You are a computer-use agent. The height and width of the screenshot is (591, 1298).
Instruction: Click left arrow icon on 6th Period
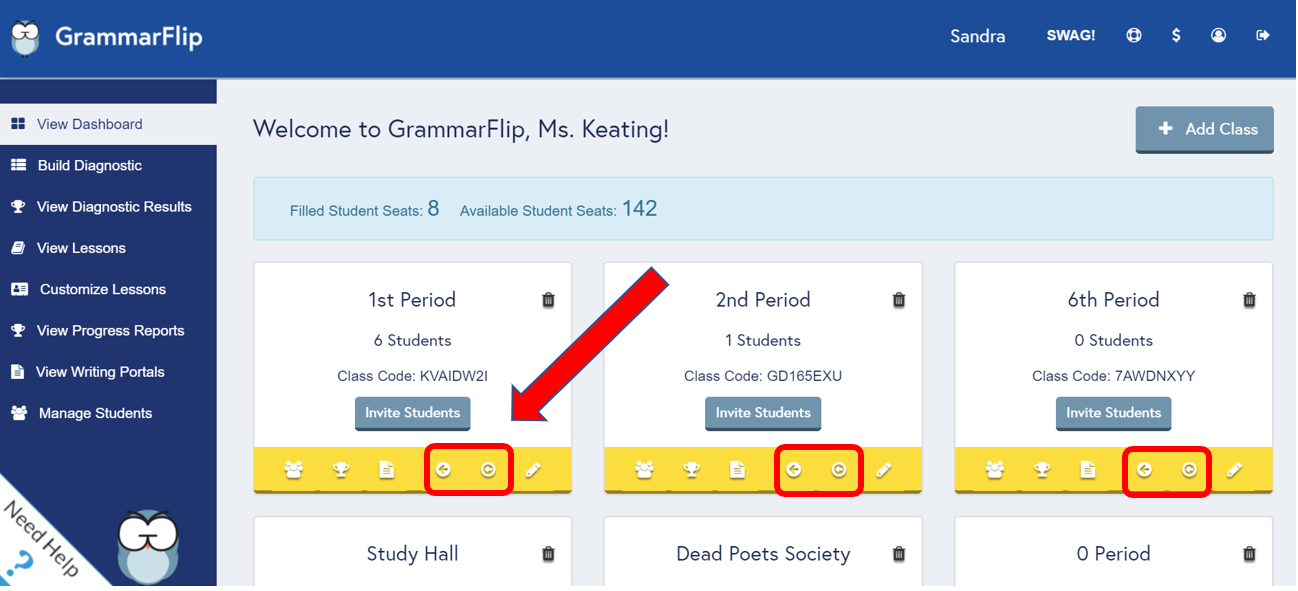1144,470
